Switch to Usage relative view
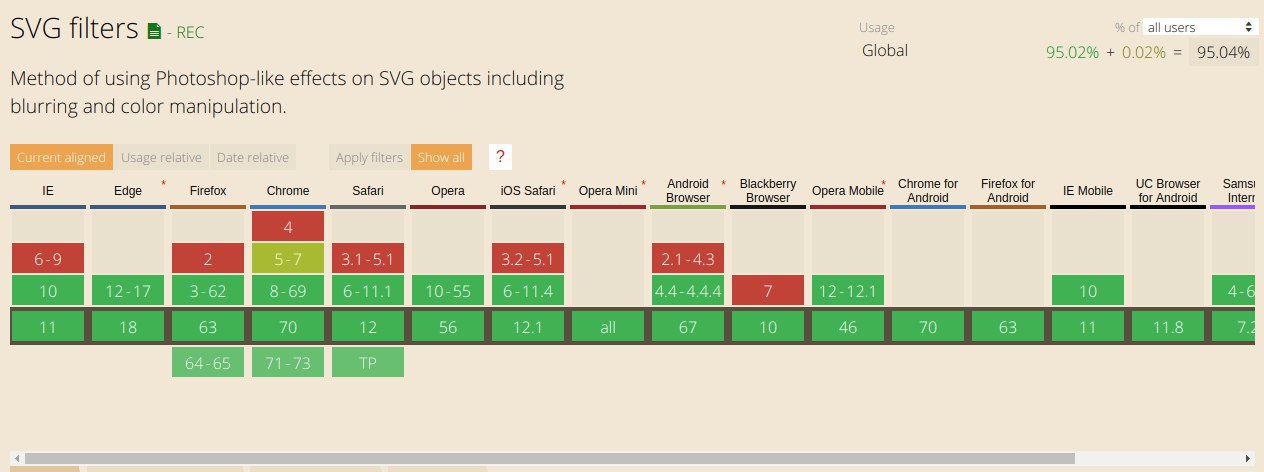The image size is (1264, 472). tap(161, 157)
